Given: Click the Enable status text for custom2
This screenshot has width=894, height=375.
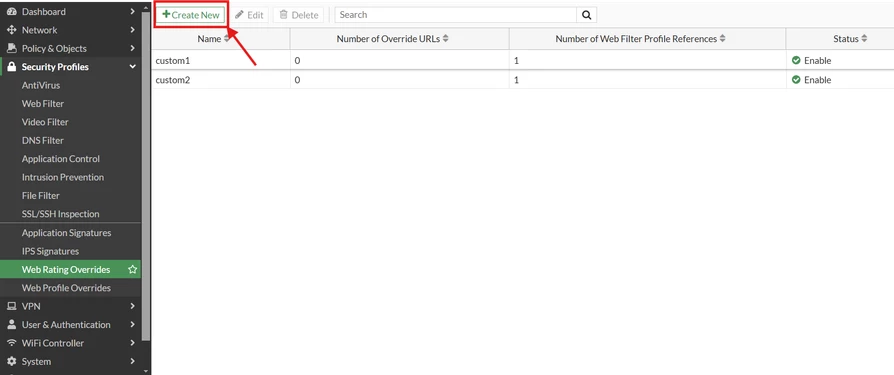Looking at the screenshot, I should [818, 80].
